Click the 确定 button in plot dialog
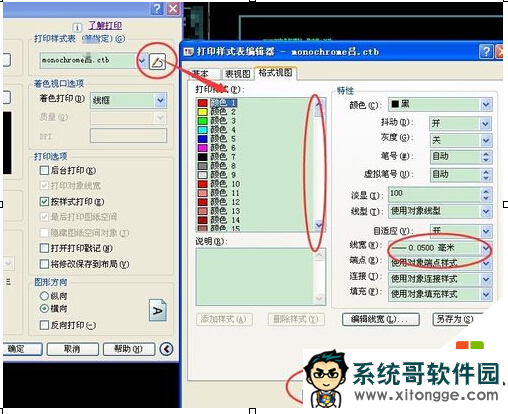This screenshot has width=508, height=414. [23, 349]
